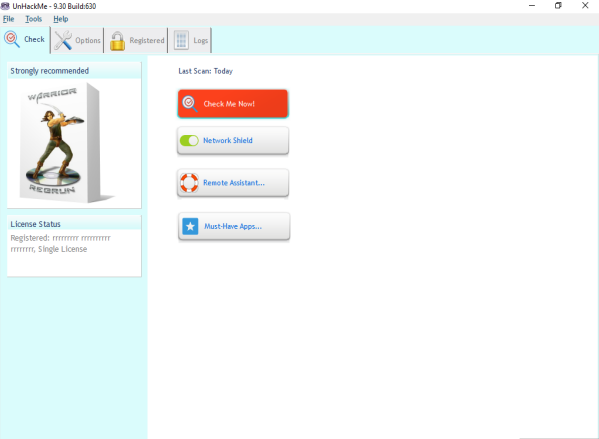The height and width of the screenshot is (439, 599).
Task: Open Remote Assistant...
Action: pos(233,183)
